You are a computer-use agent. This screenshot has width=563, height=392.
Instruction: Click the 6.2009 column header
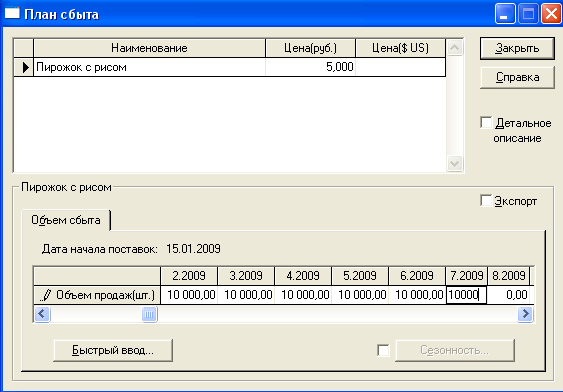tap(417, 276)
